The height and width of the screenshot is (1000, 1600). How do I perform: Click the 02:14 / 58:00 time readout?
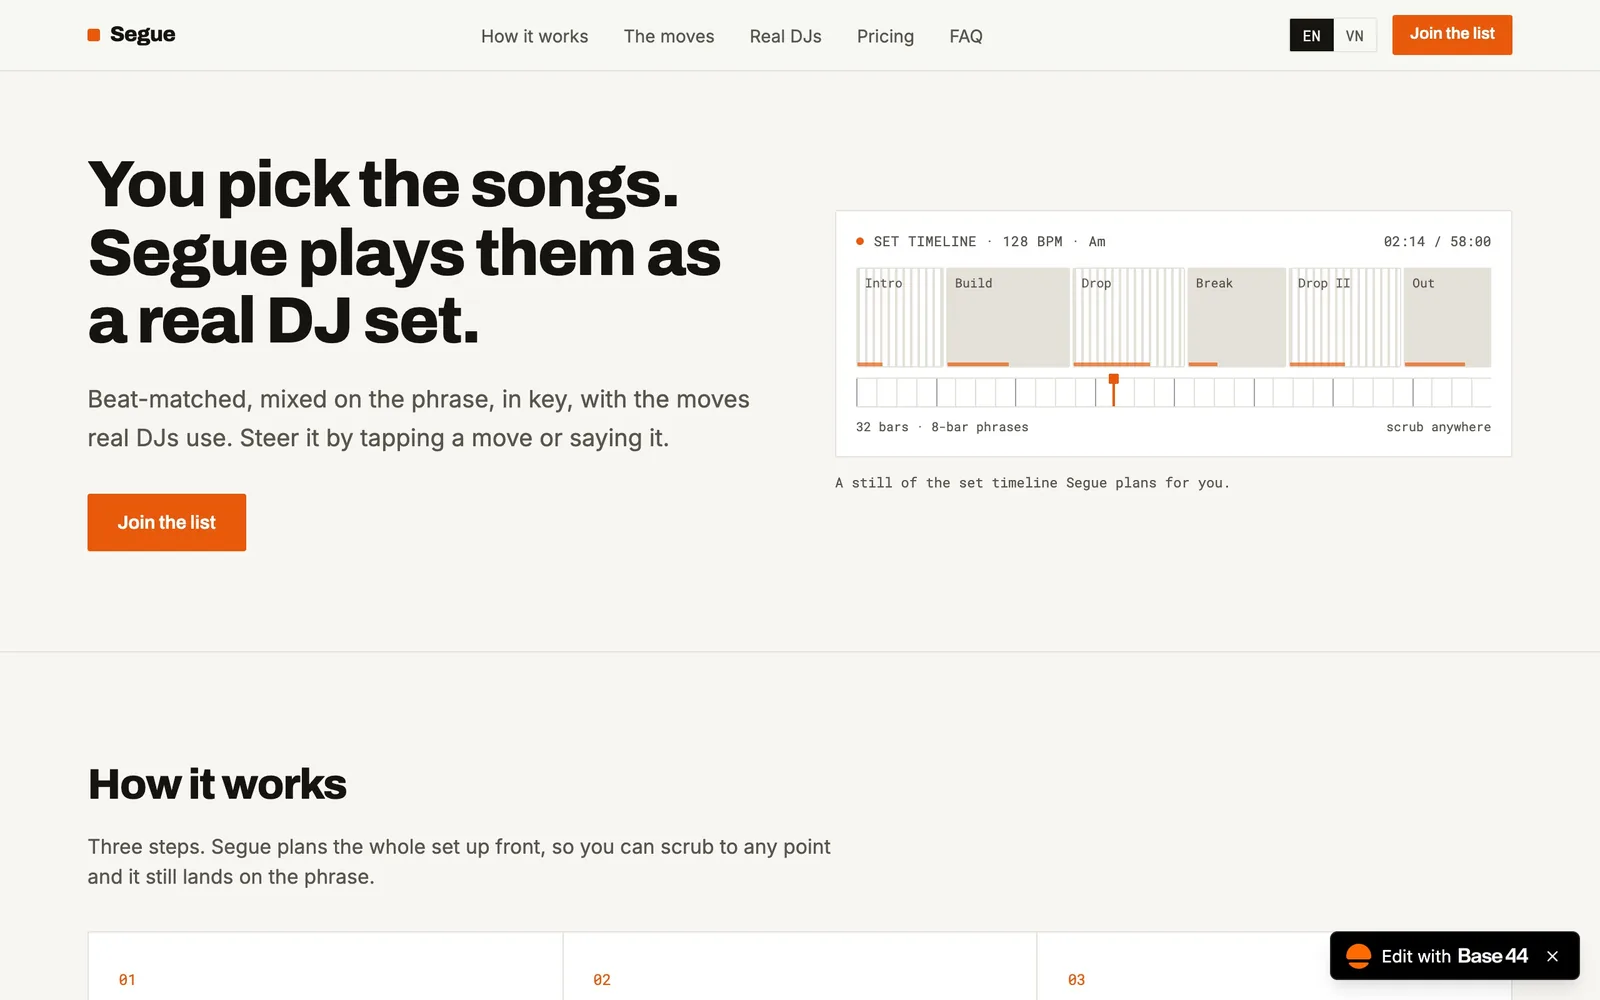[1437, 242]
